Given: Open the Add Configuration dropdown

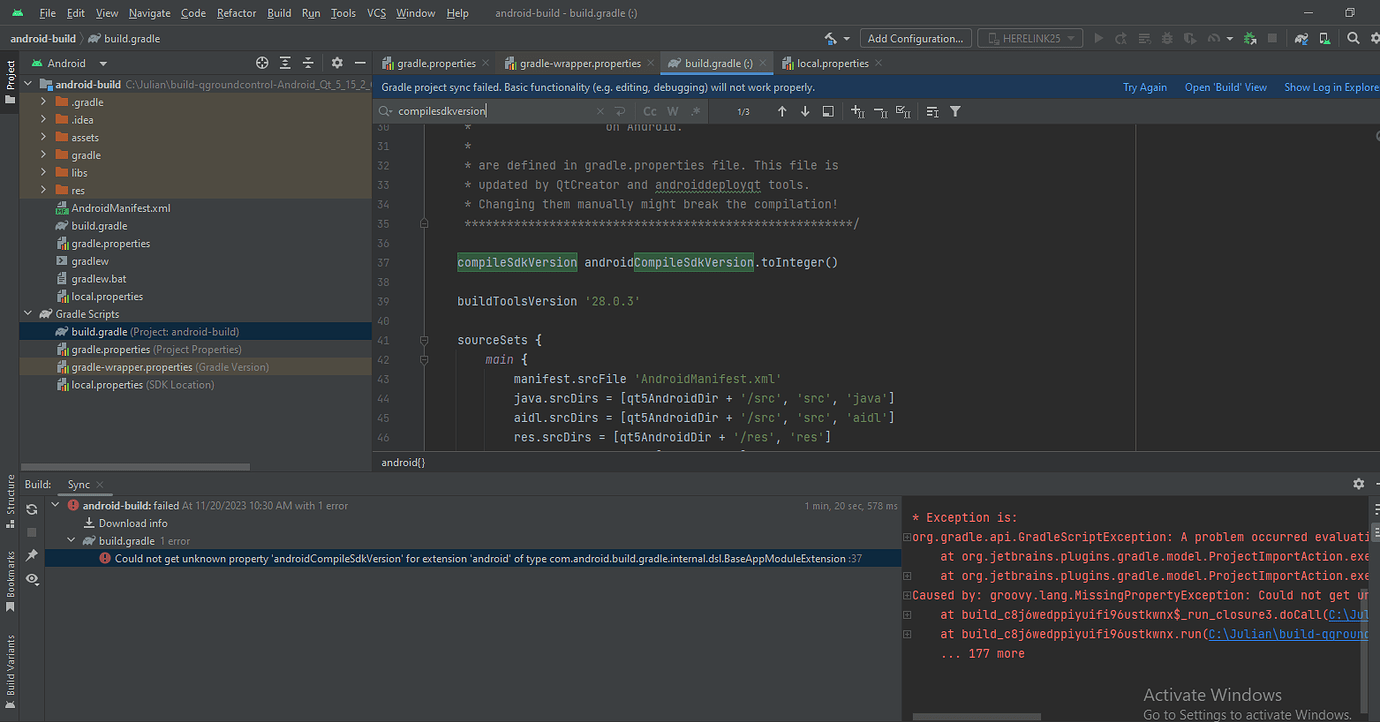Looking at the screenshot, I should click(x=915, y=38).
